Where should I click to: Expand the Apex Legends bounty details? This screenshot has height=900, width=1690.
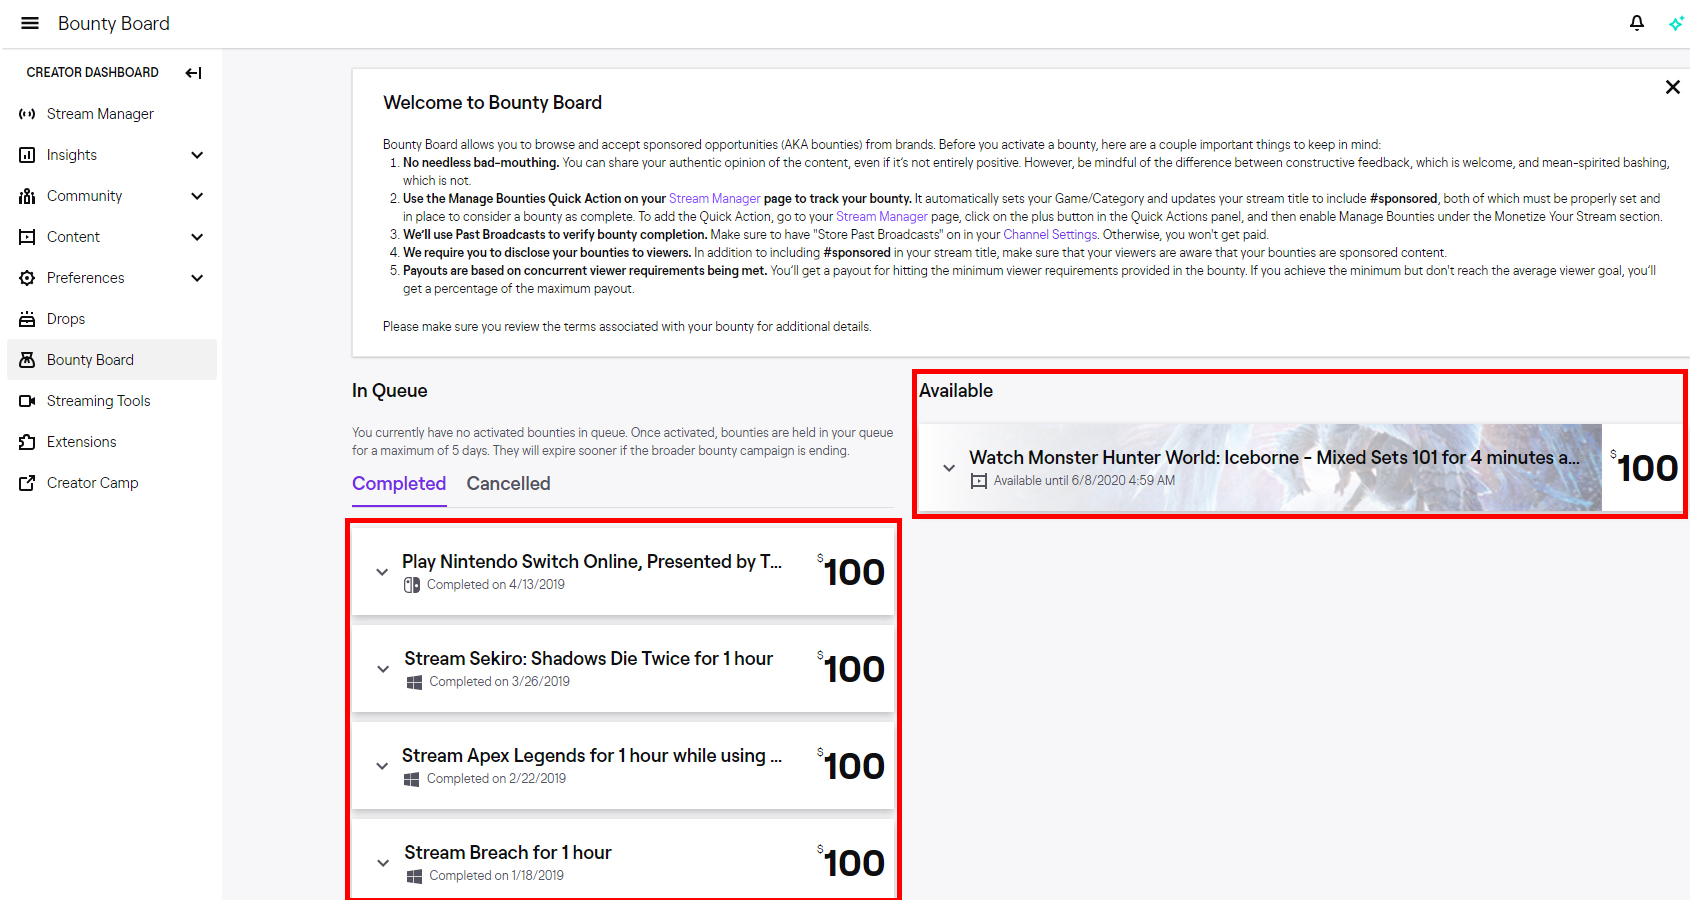pos(382,766)
